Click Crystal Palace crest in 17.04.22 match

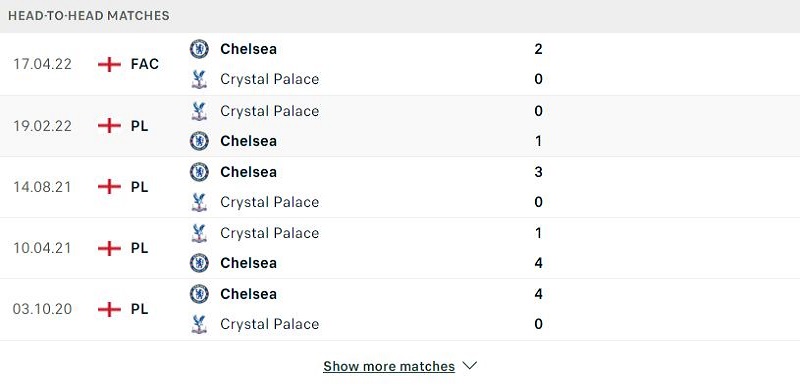coord(199,79)
